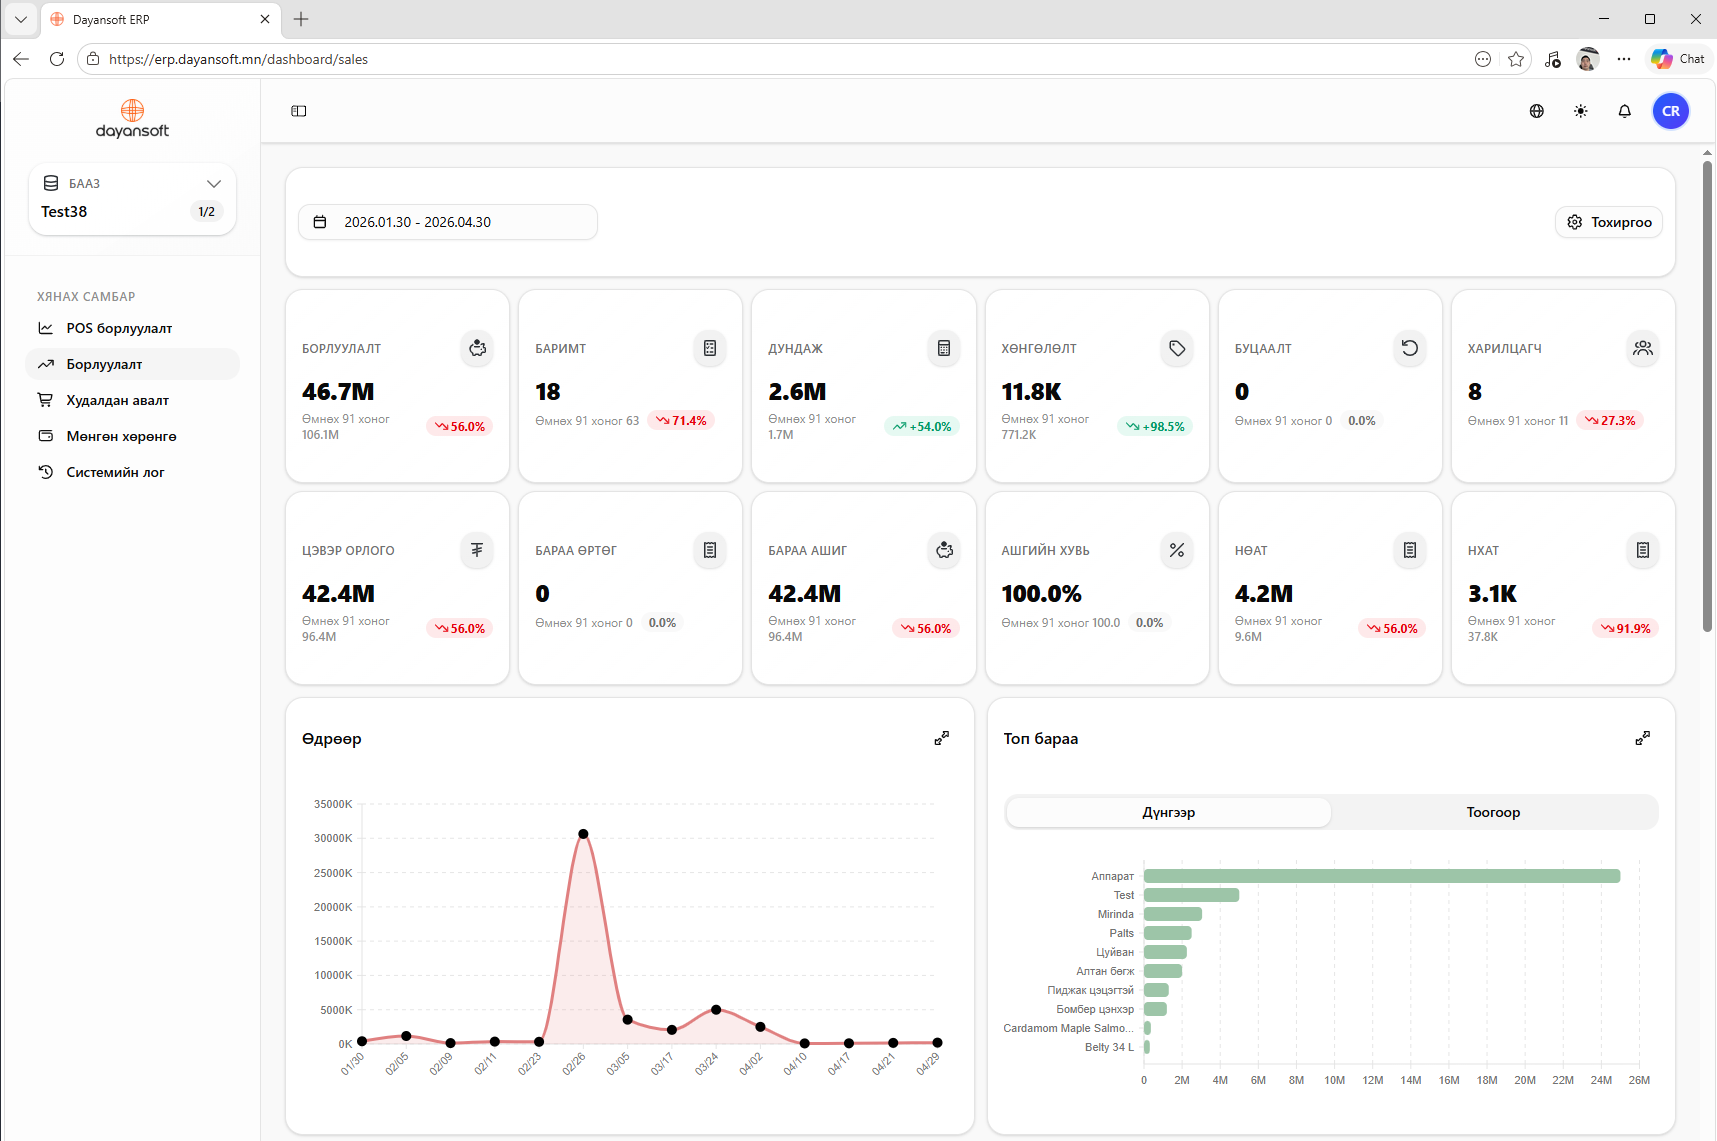The image size is (1717, 1141).
Task: Reload the page with refresh icon
Action: (x=57, y=59)
